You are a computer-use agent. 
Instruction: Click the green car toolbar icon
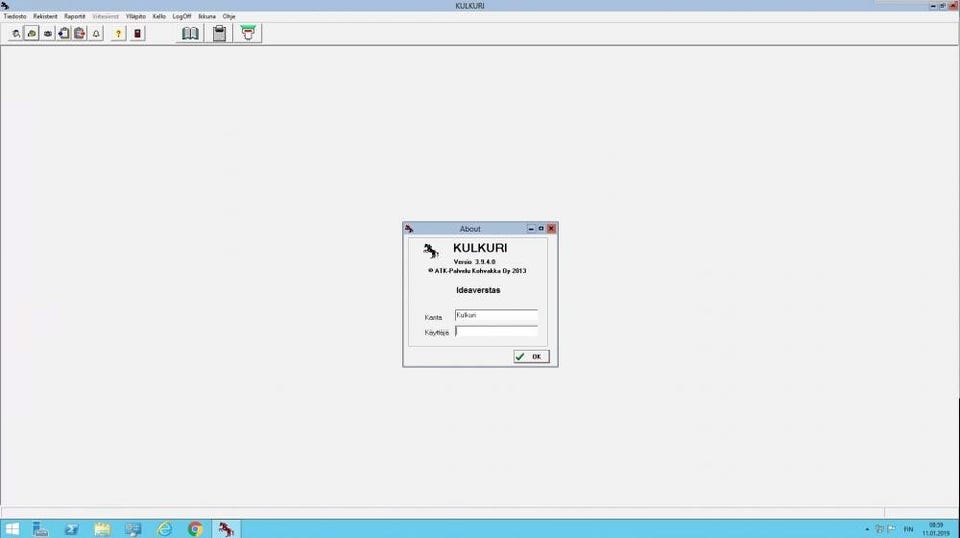(x=32, y=34)
